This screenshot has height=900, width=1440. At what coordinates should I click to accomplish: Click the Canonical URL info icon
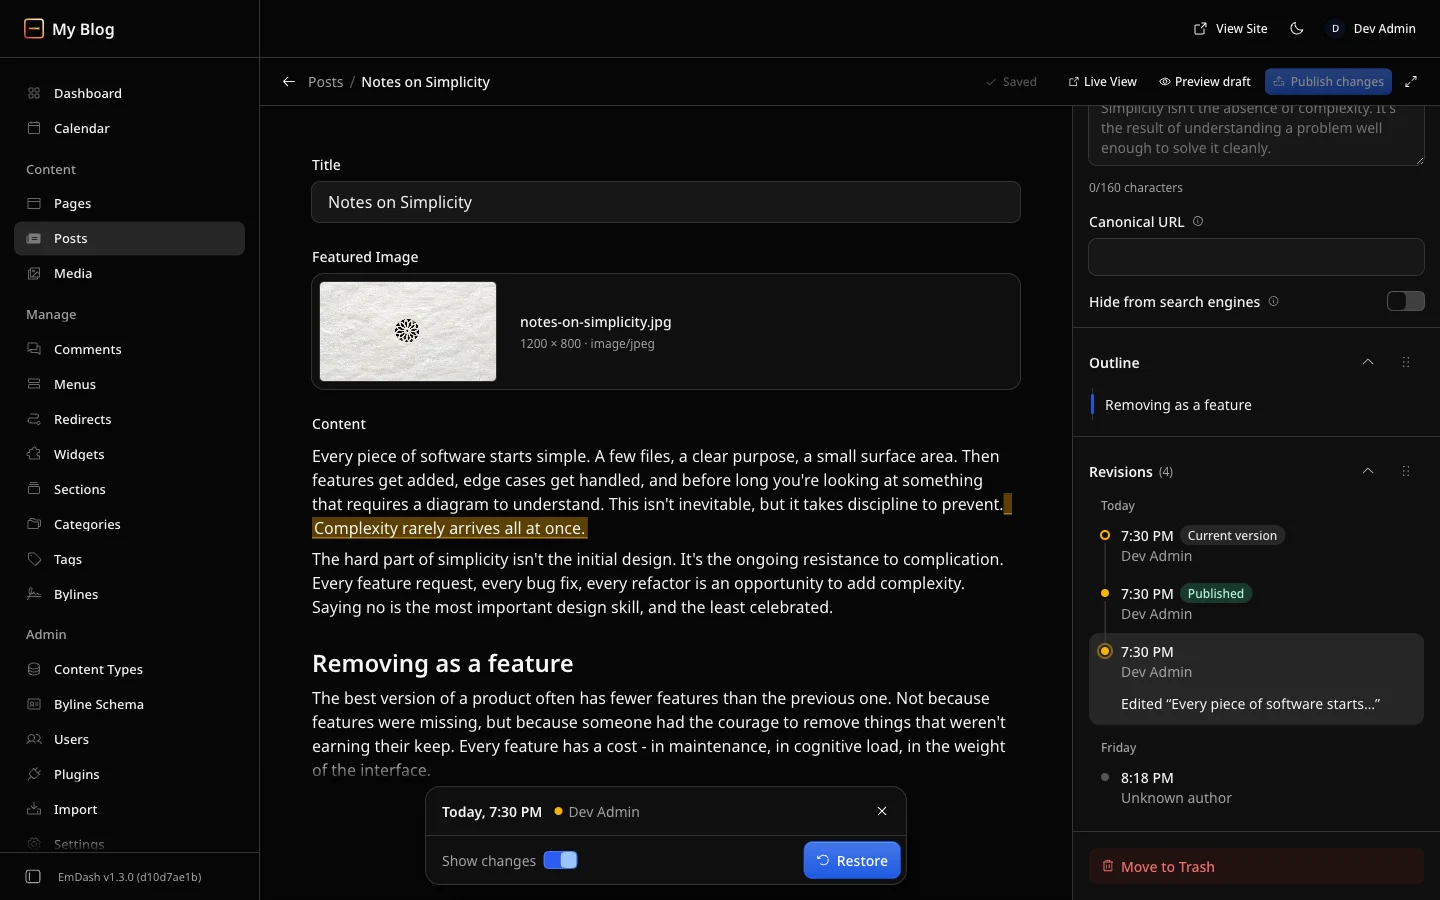tap(1198, 221)
